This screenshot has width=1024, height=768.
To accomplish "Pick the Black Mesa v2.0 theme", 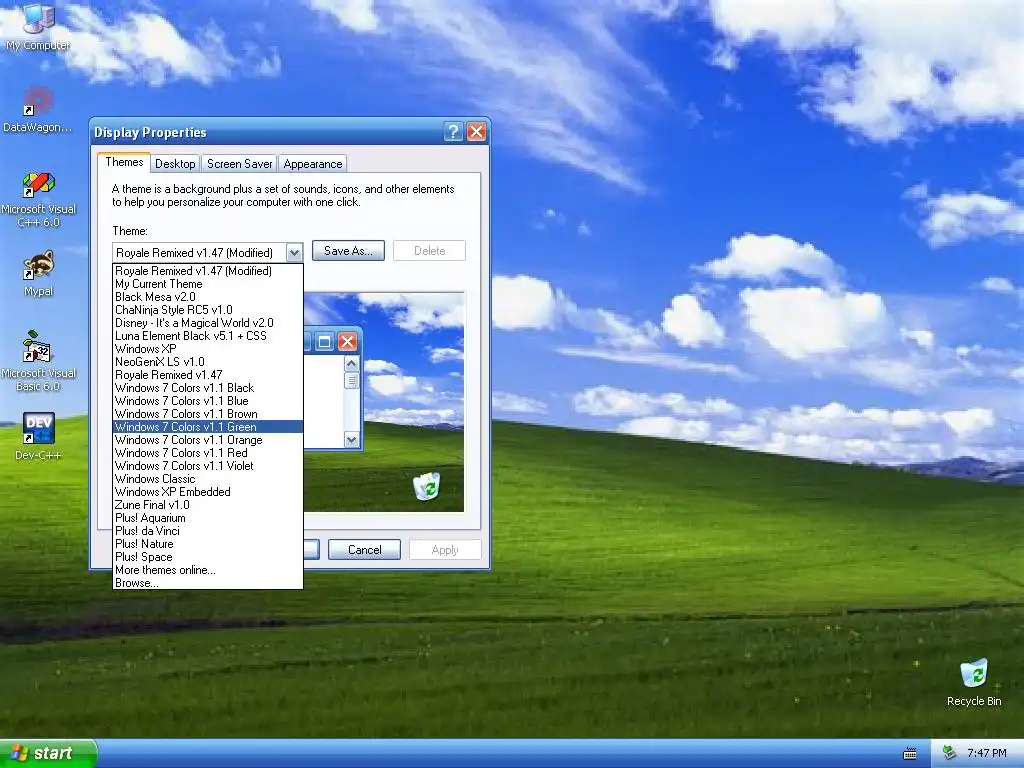I will (x=208, y=296).
